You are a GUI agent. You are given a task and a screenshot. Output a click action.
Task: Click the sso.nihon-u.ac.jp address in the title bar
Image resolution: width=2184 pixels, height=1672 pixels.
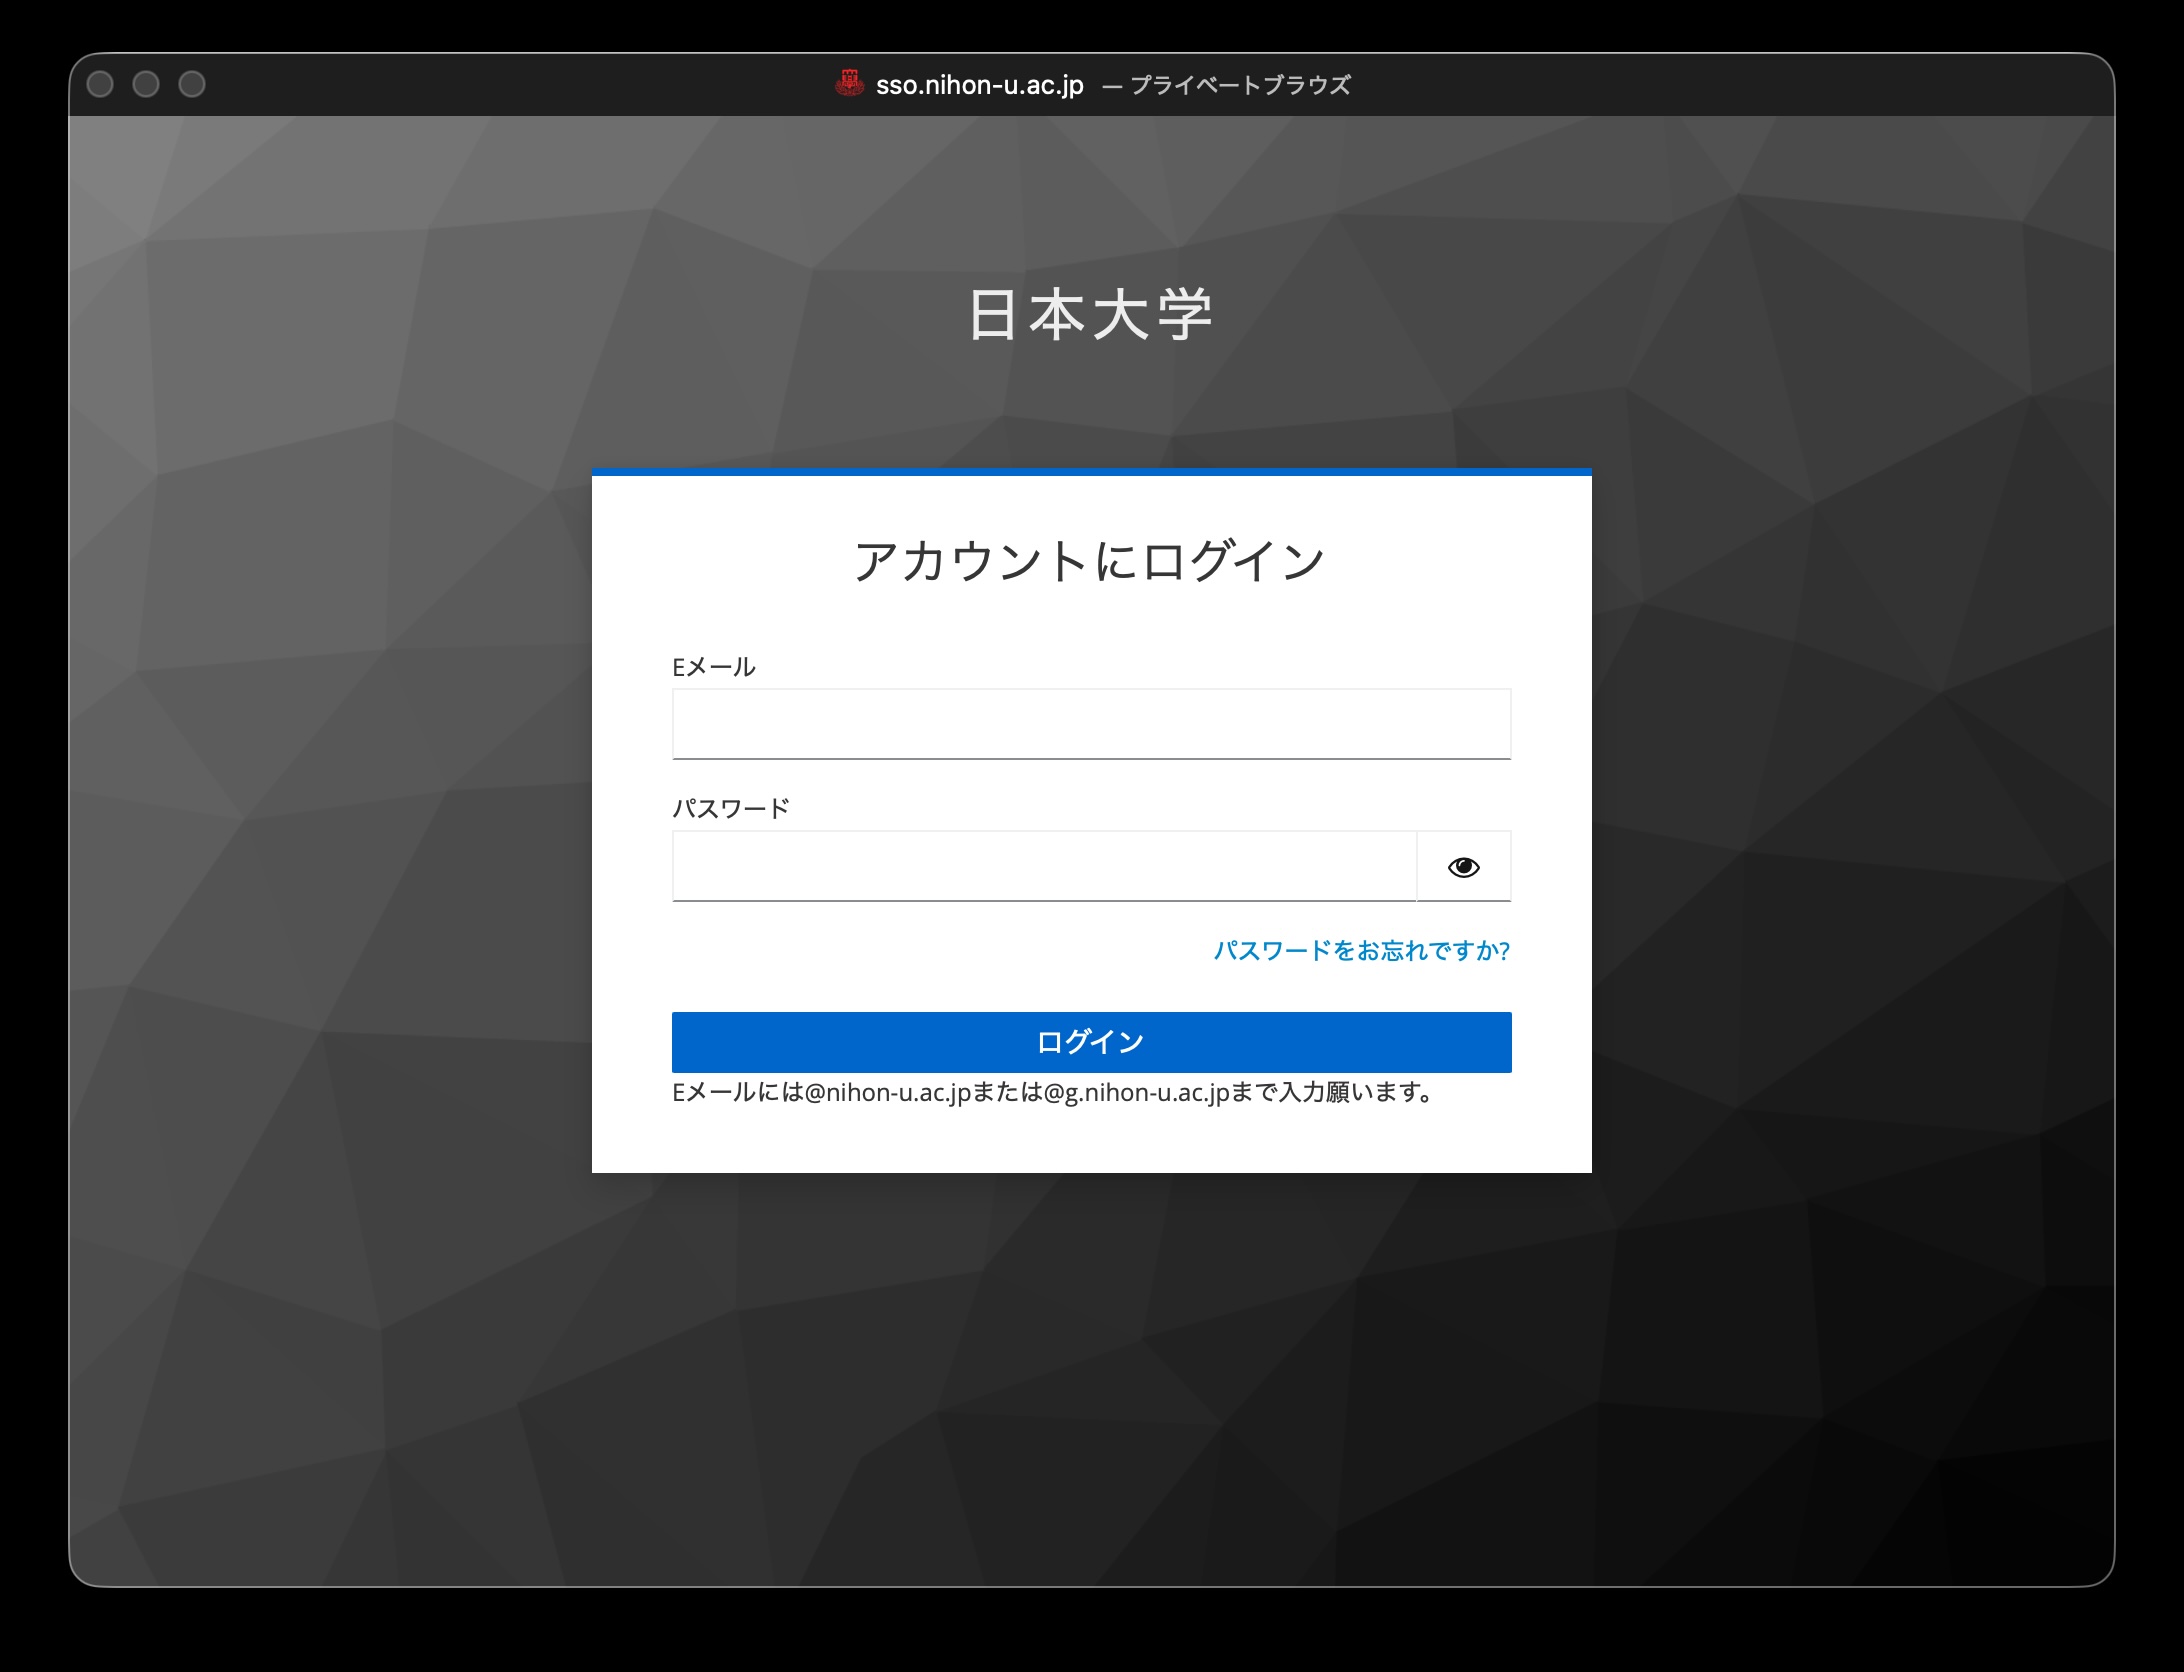click(x=979, y=85)
